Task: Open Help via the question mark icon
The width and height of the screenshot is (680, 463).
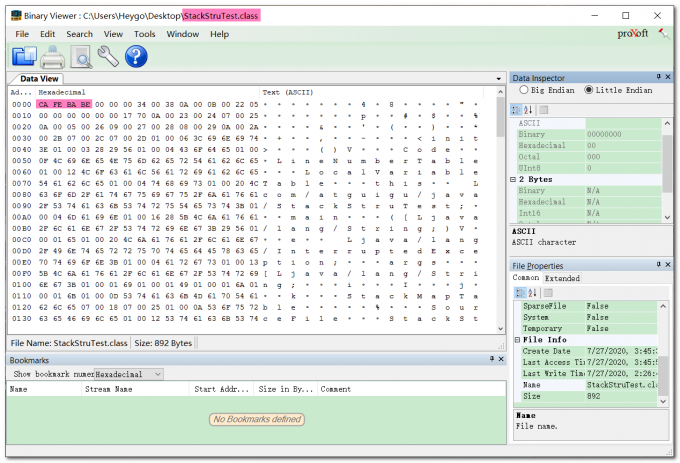Action: (136, 57)
